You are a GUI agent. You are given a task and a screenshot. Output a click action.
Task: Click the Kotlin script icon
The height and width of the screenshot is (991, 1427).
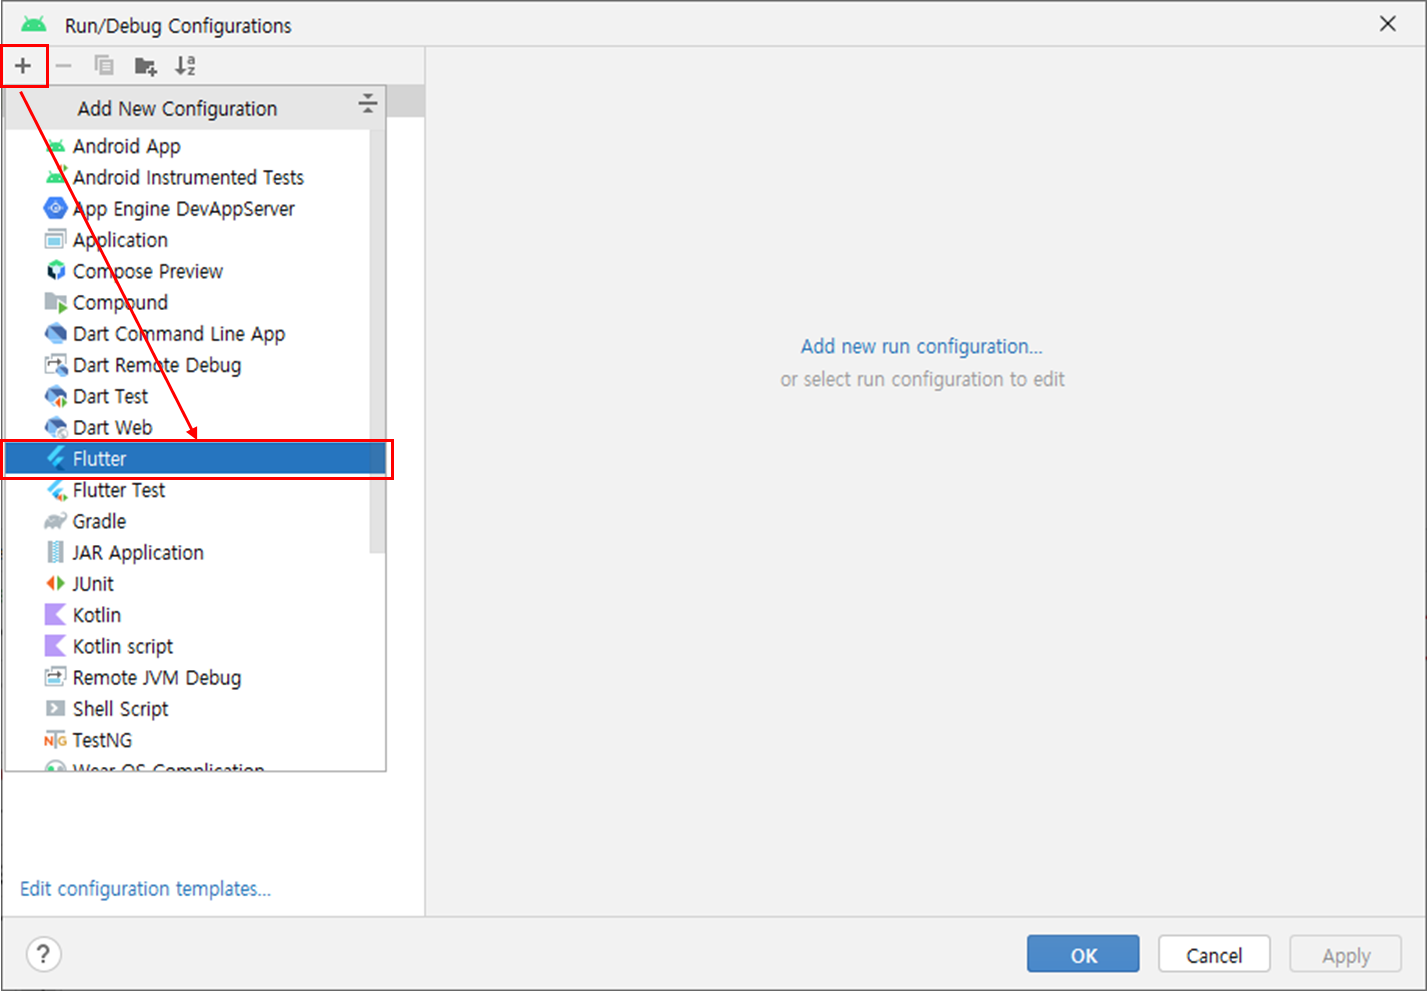click(56, 646)
